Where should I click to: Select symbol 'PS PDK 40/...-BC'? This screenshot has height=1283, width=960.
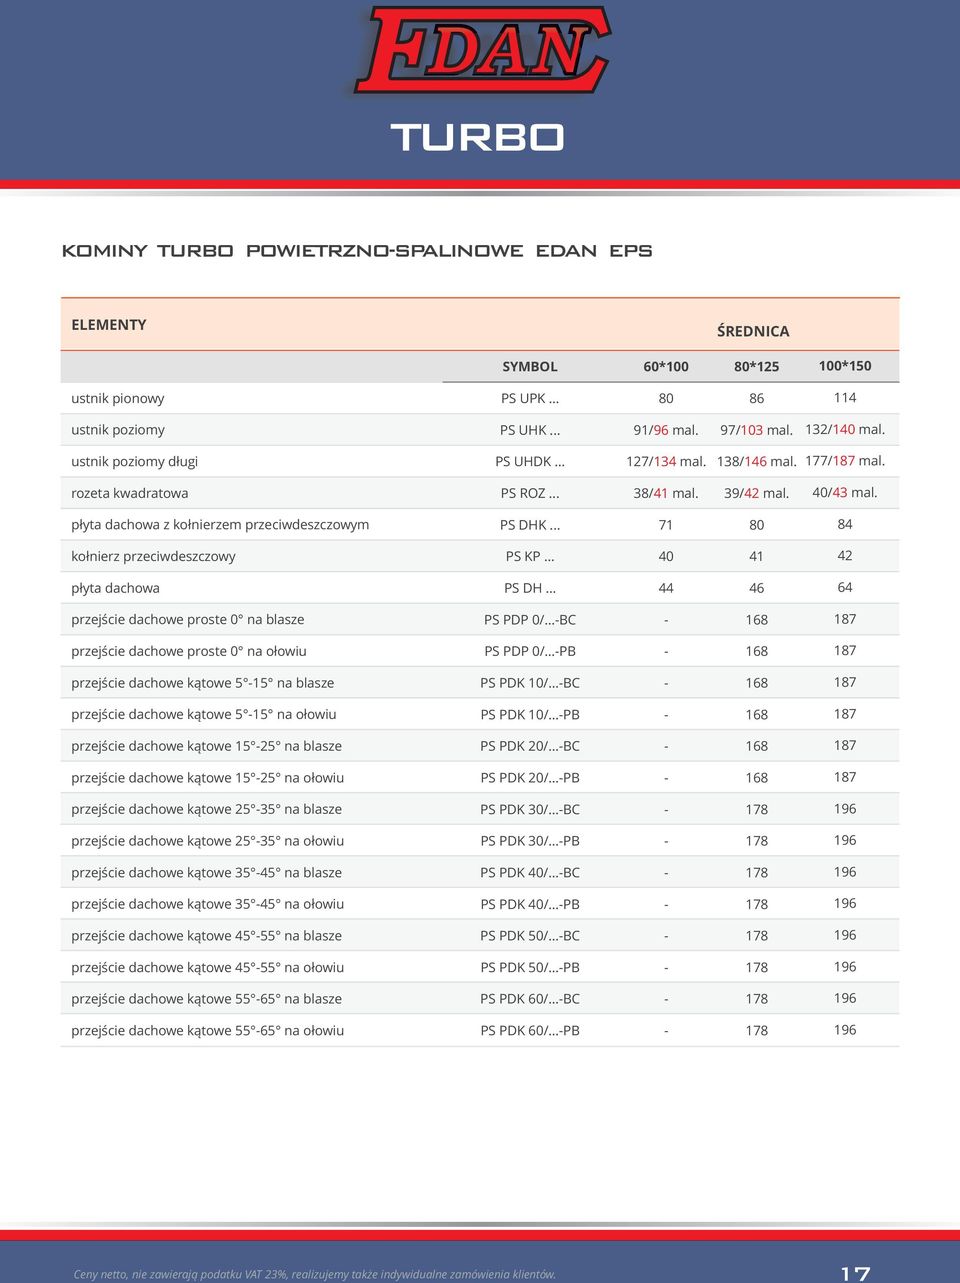pos(530,873)
